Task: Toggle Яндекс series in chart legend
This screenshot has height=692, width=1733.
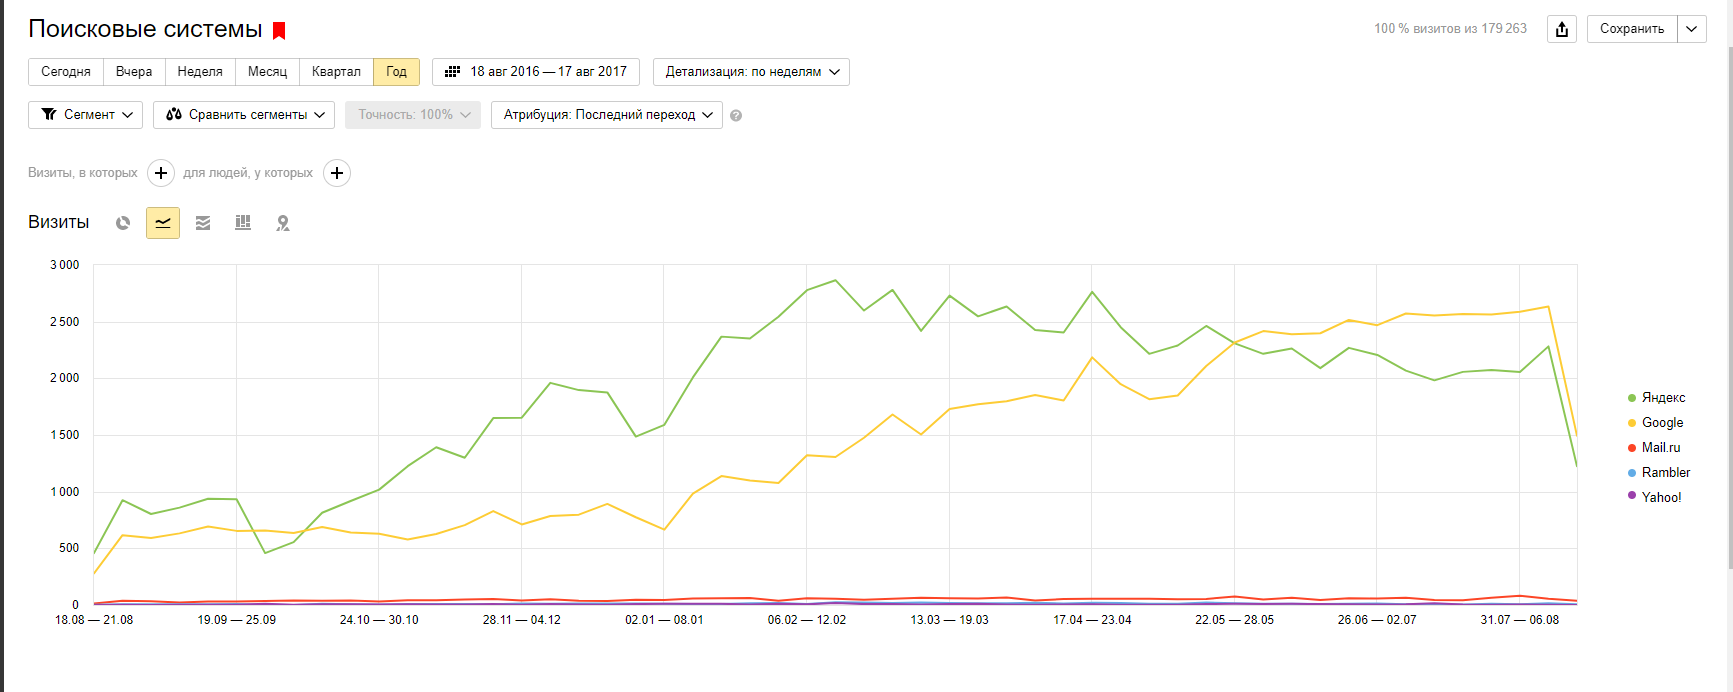Action: point(1663,398)
